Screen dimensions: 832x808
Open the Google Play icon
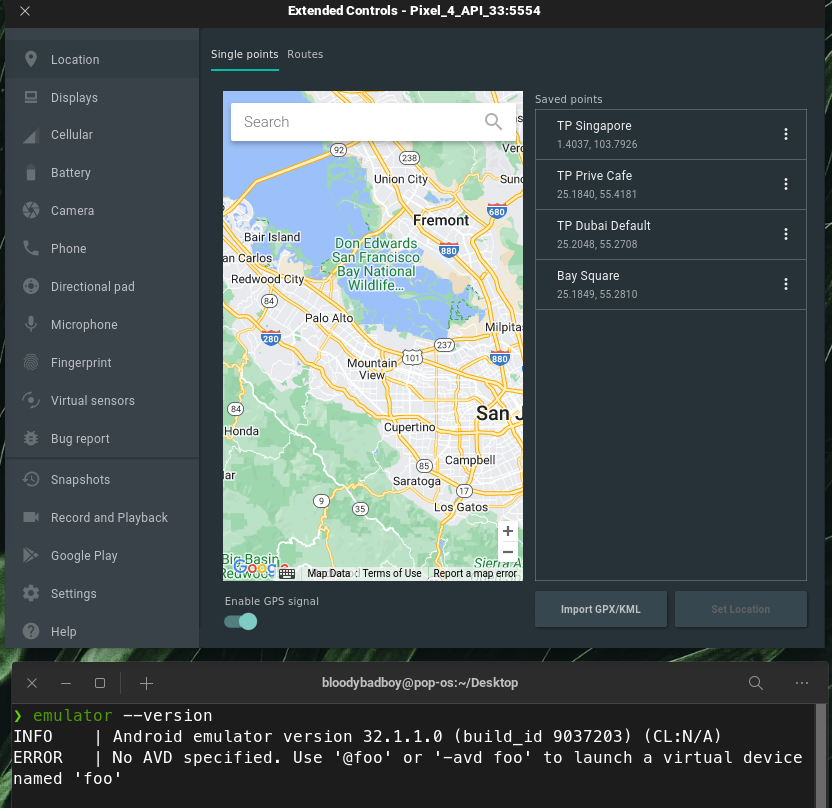click(31, 556)
